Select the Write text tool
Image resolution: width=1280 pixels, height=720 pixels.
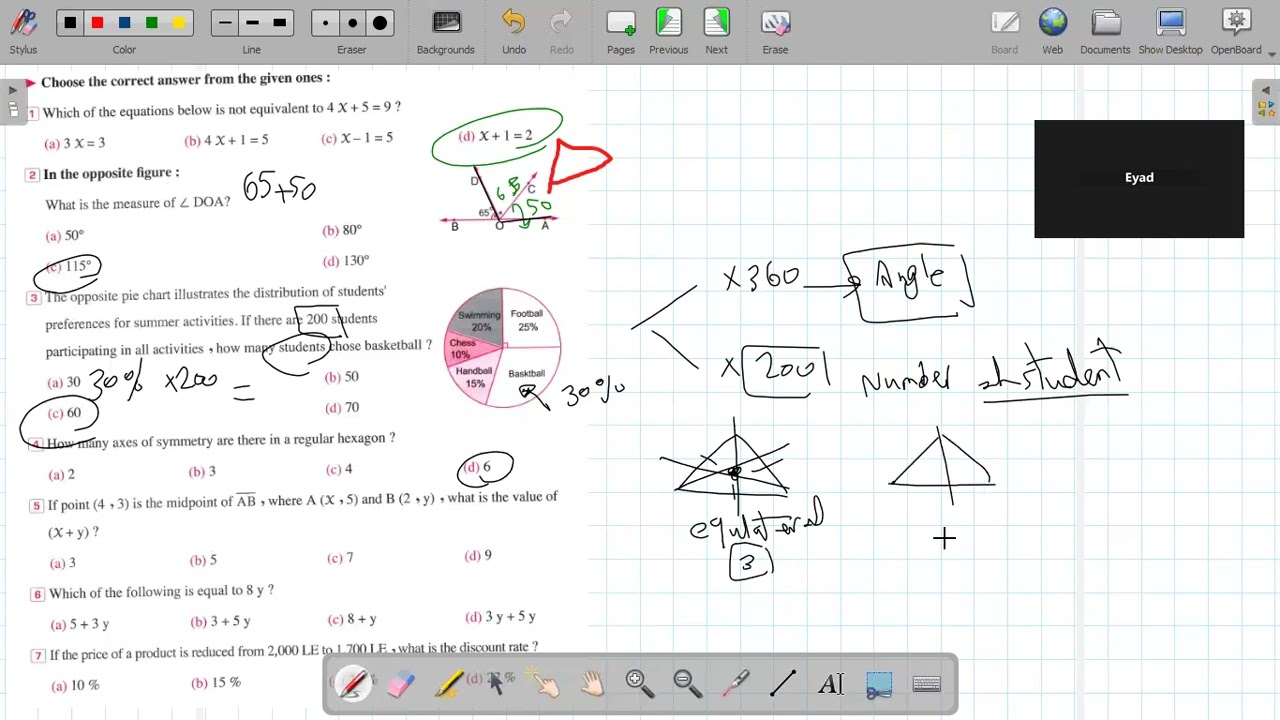click(x=831, y=684)
